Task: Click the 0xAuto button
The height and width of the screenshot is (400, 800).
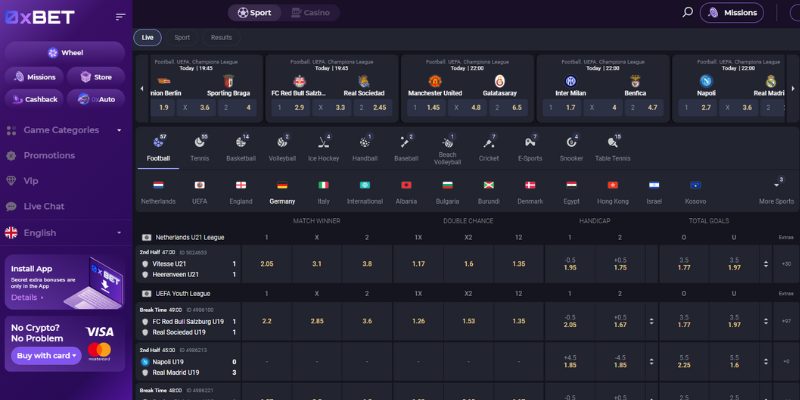Action: click(95, 99)
